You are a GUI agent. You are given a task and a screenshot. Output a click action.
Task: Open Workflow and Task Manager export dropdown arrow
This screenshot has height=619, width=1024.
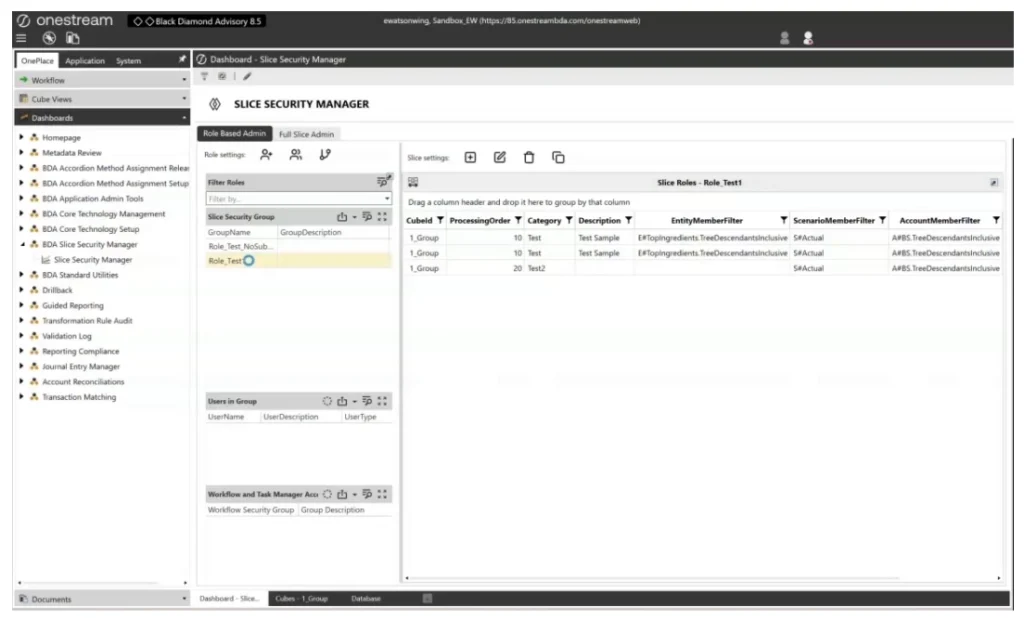click(x=355, y=494)
